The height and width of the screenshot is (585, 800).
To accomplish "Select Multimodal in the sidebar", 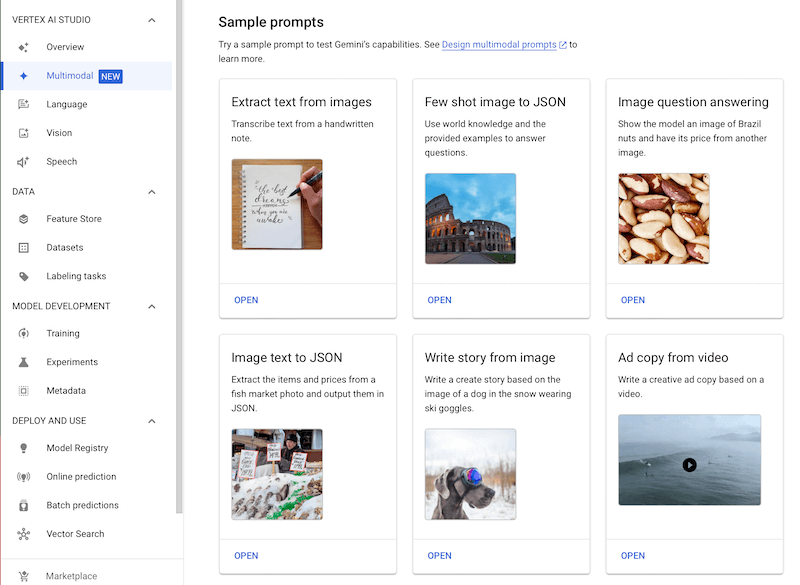I will (70, 76).
